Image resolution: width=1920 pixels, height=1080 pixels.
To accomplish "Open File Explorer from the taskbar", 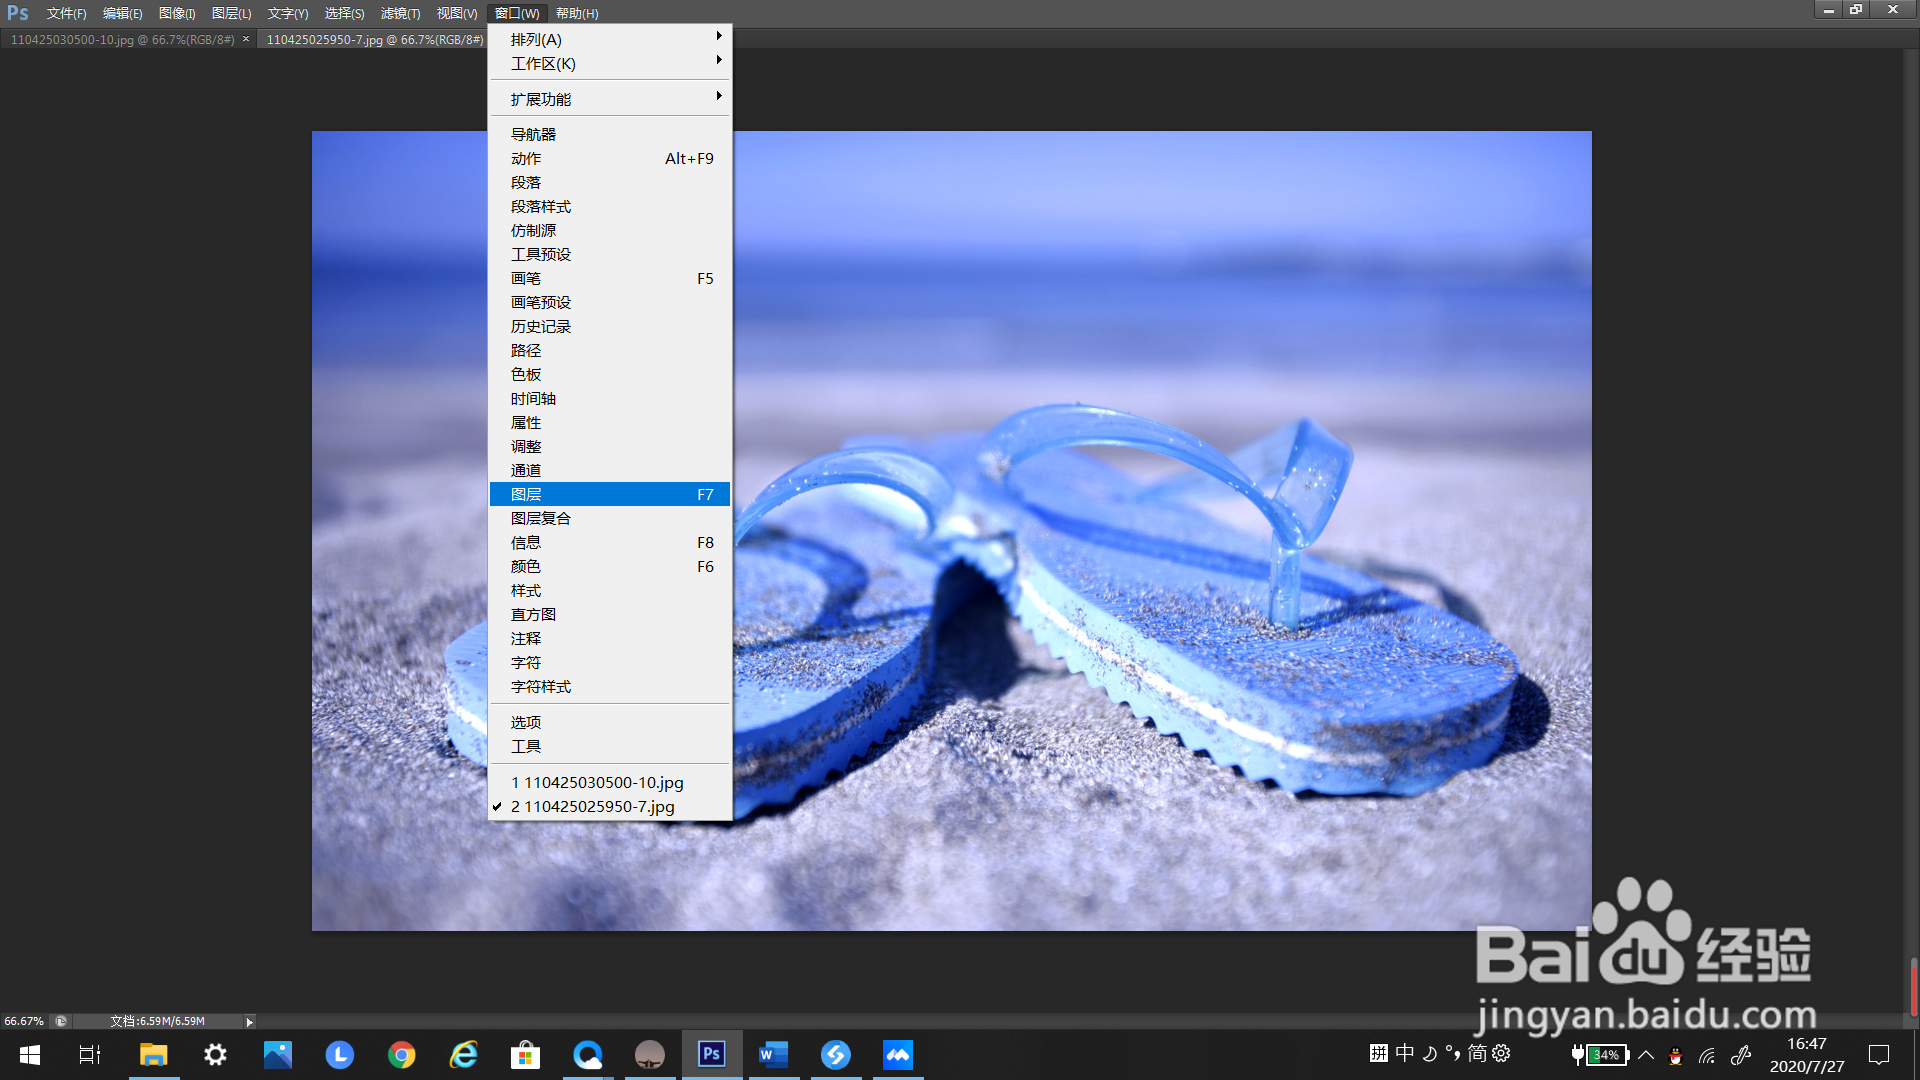I will pos(153,1054).
